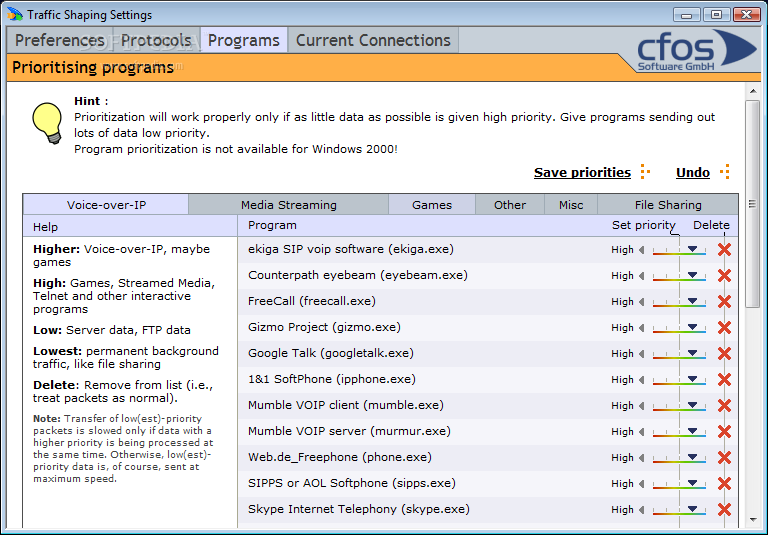The image size is (768, 535).
Task: Delete Gizmo Project entry
Action: [724, 328]
